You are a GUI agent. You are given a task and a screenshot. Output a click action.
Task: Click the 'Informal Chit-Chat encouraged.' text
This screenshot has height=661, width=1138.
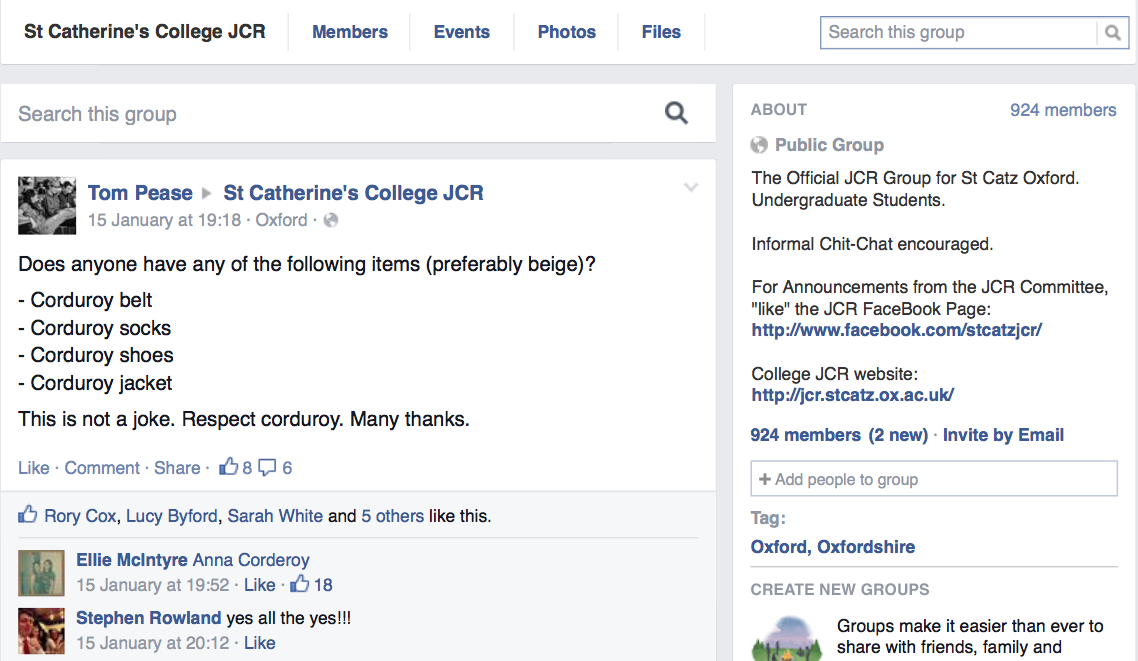click(872, 244)
